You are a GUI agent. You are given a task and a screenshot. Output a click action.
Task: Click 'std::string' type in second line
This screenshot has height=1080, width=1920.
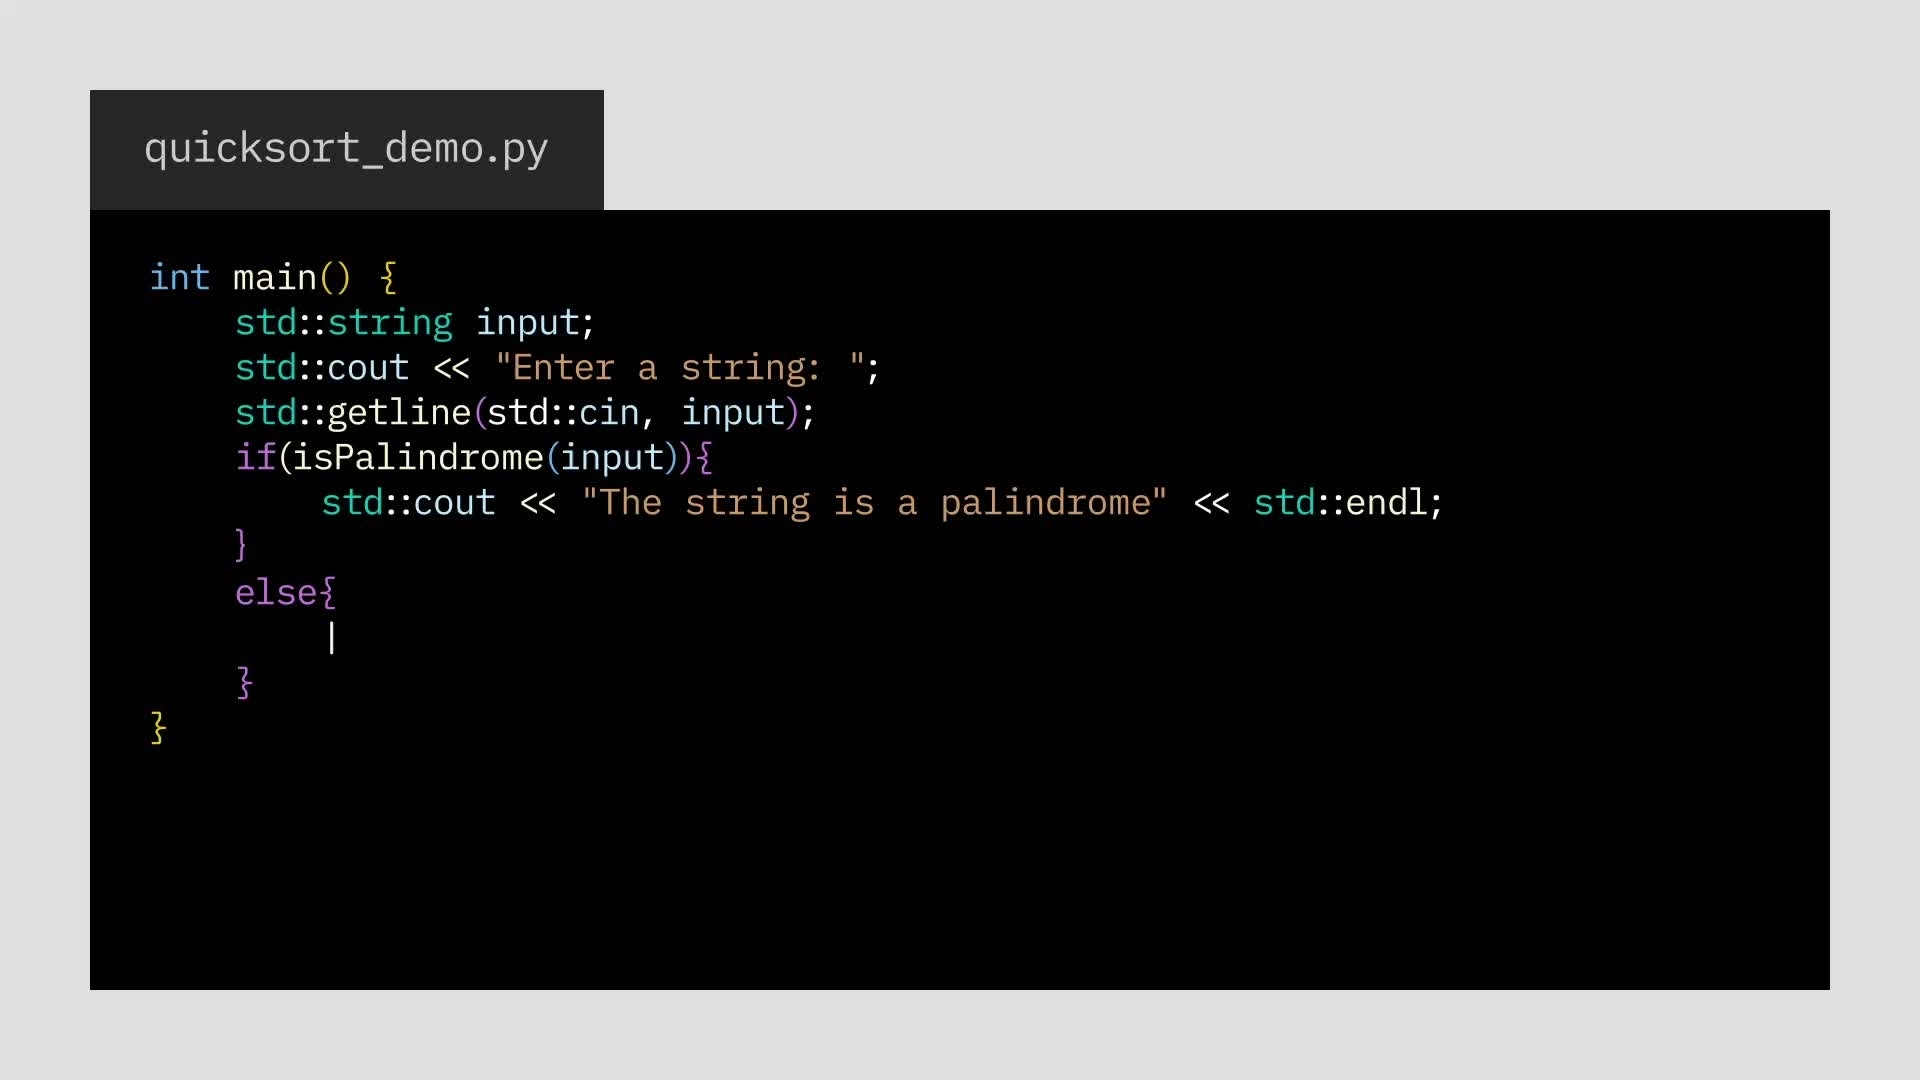(344, 322)
